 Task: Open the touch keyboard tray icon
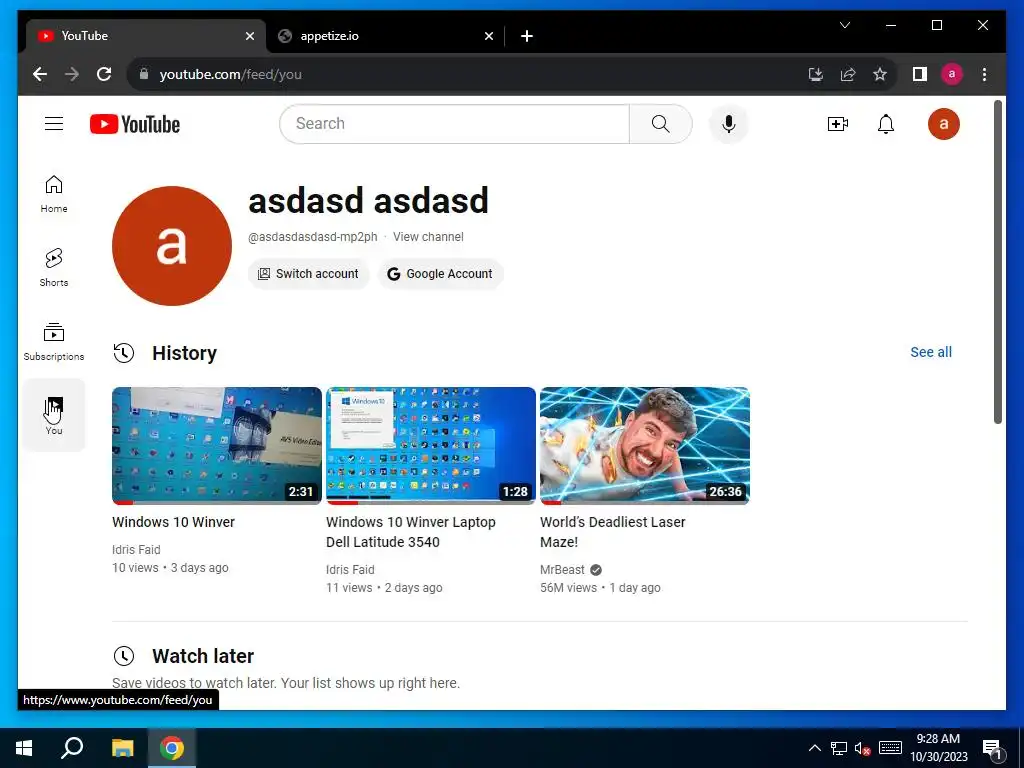pyautogui.click(x=890, y=748)
